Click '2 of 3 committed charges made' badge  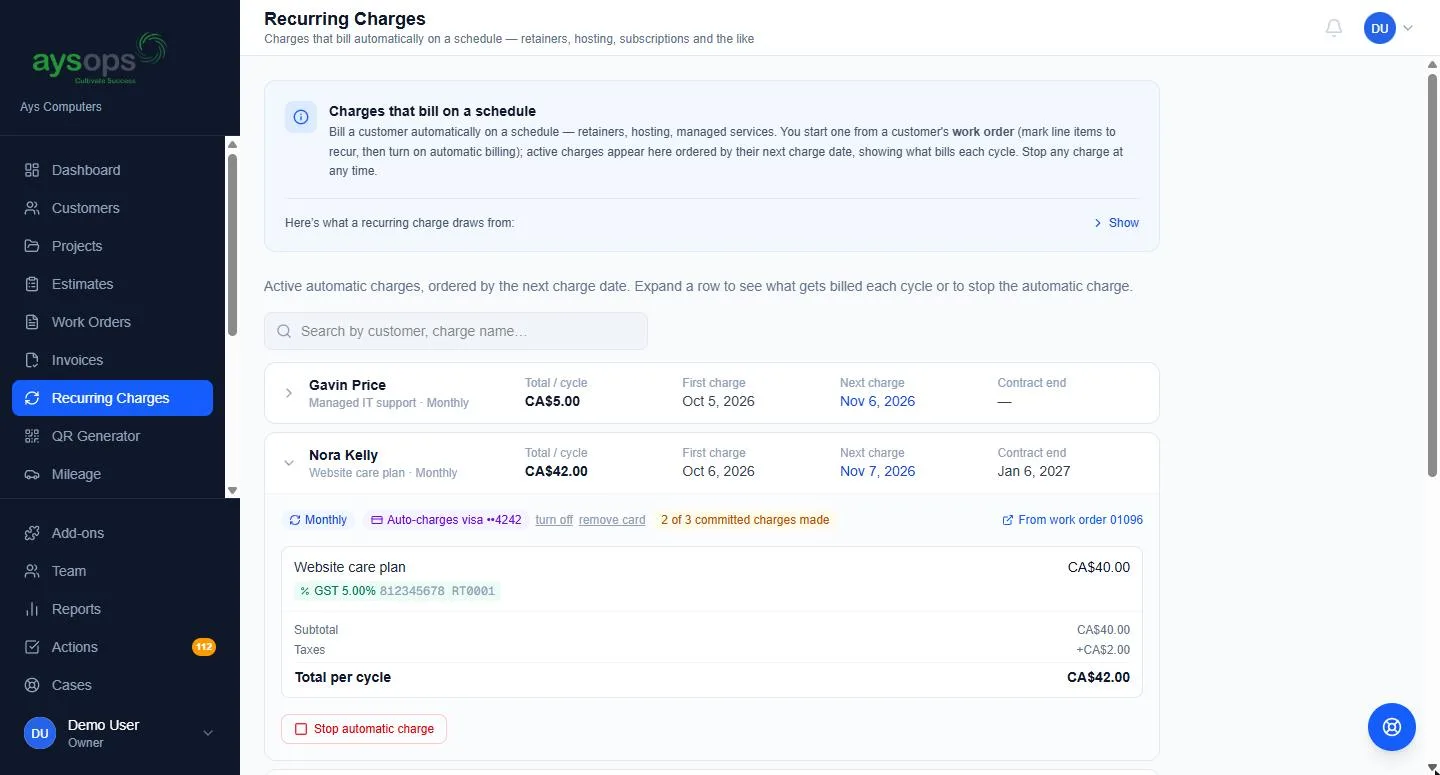coord(745,520)
